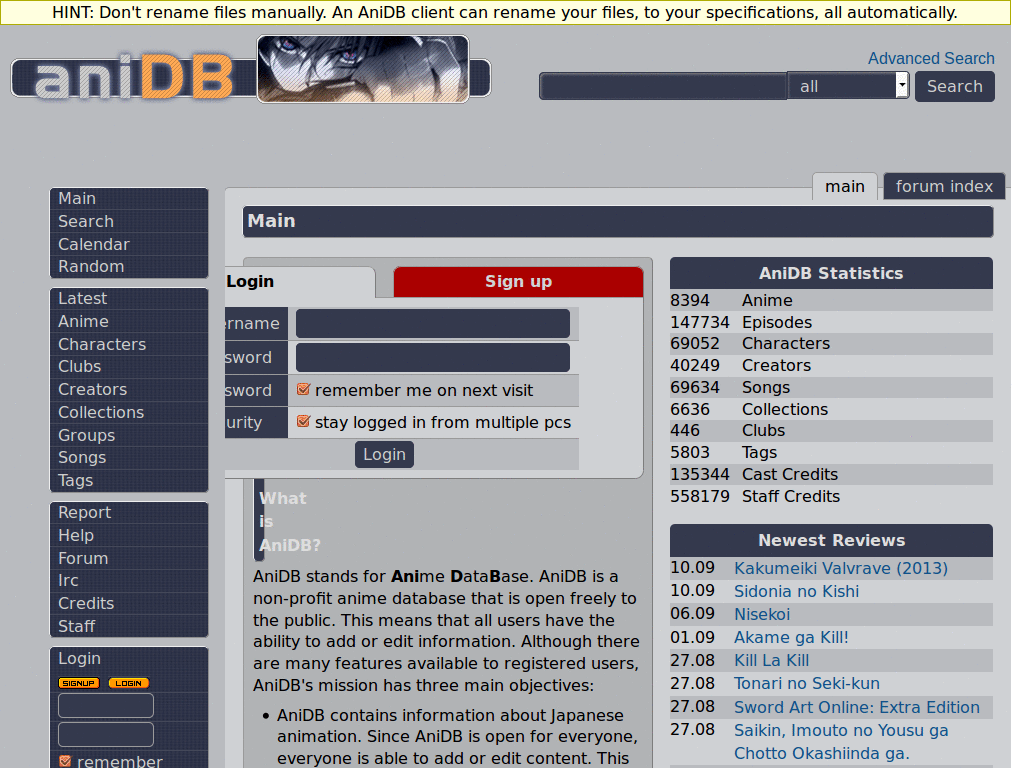Image resolution: width=1024 pixels, height=768 pixels.
Task: Click the '8394 Anime' statistics row
Action: [x=831, y=300]
